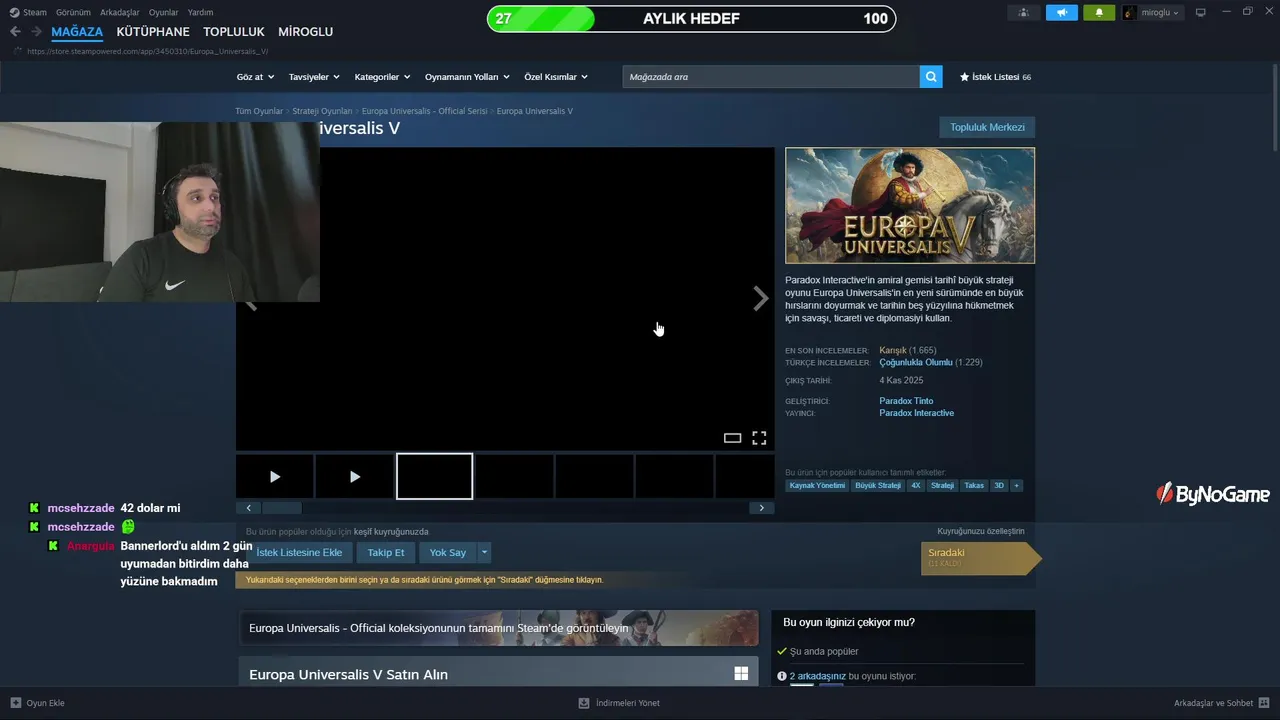Viewport: 1280px width, 720px height.
Task: Open the blue announcements megaphone icon
Action: (x=1062, y=12)
